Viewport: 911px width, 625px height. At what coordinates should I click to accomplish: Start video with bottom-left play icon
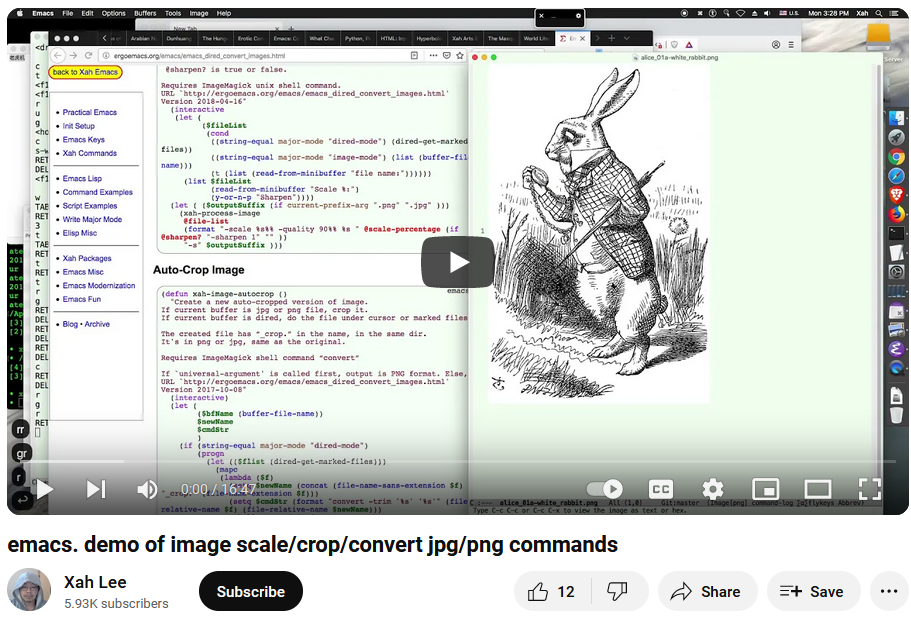[45, 489]
